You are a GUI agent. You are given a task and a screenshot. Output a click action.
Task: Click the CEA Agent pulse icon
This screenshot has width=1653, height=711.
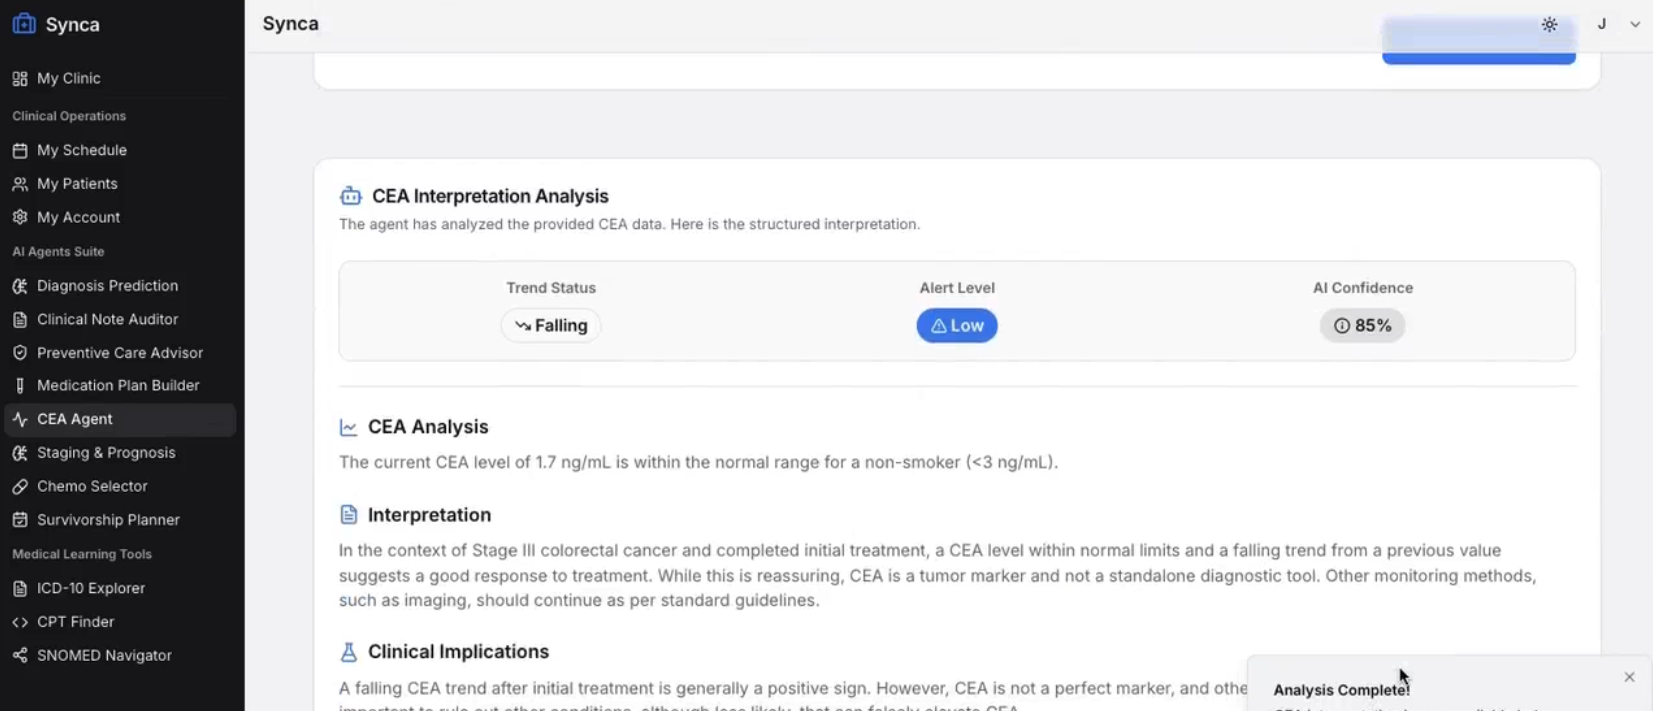20,419
